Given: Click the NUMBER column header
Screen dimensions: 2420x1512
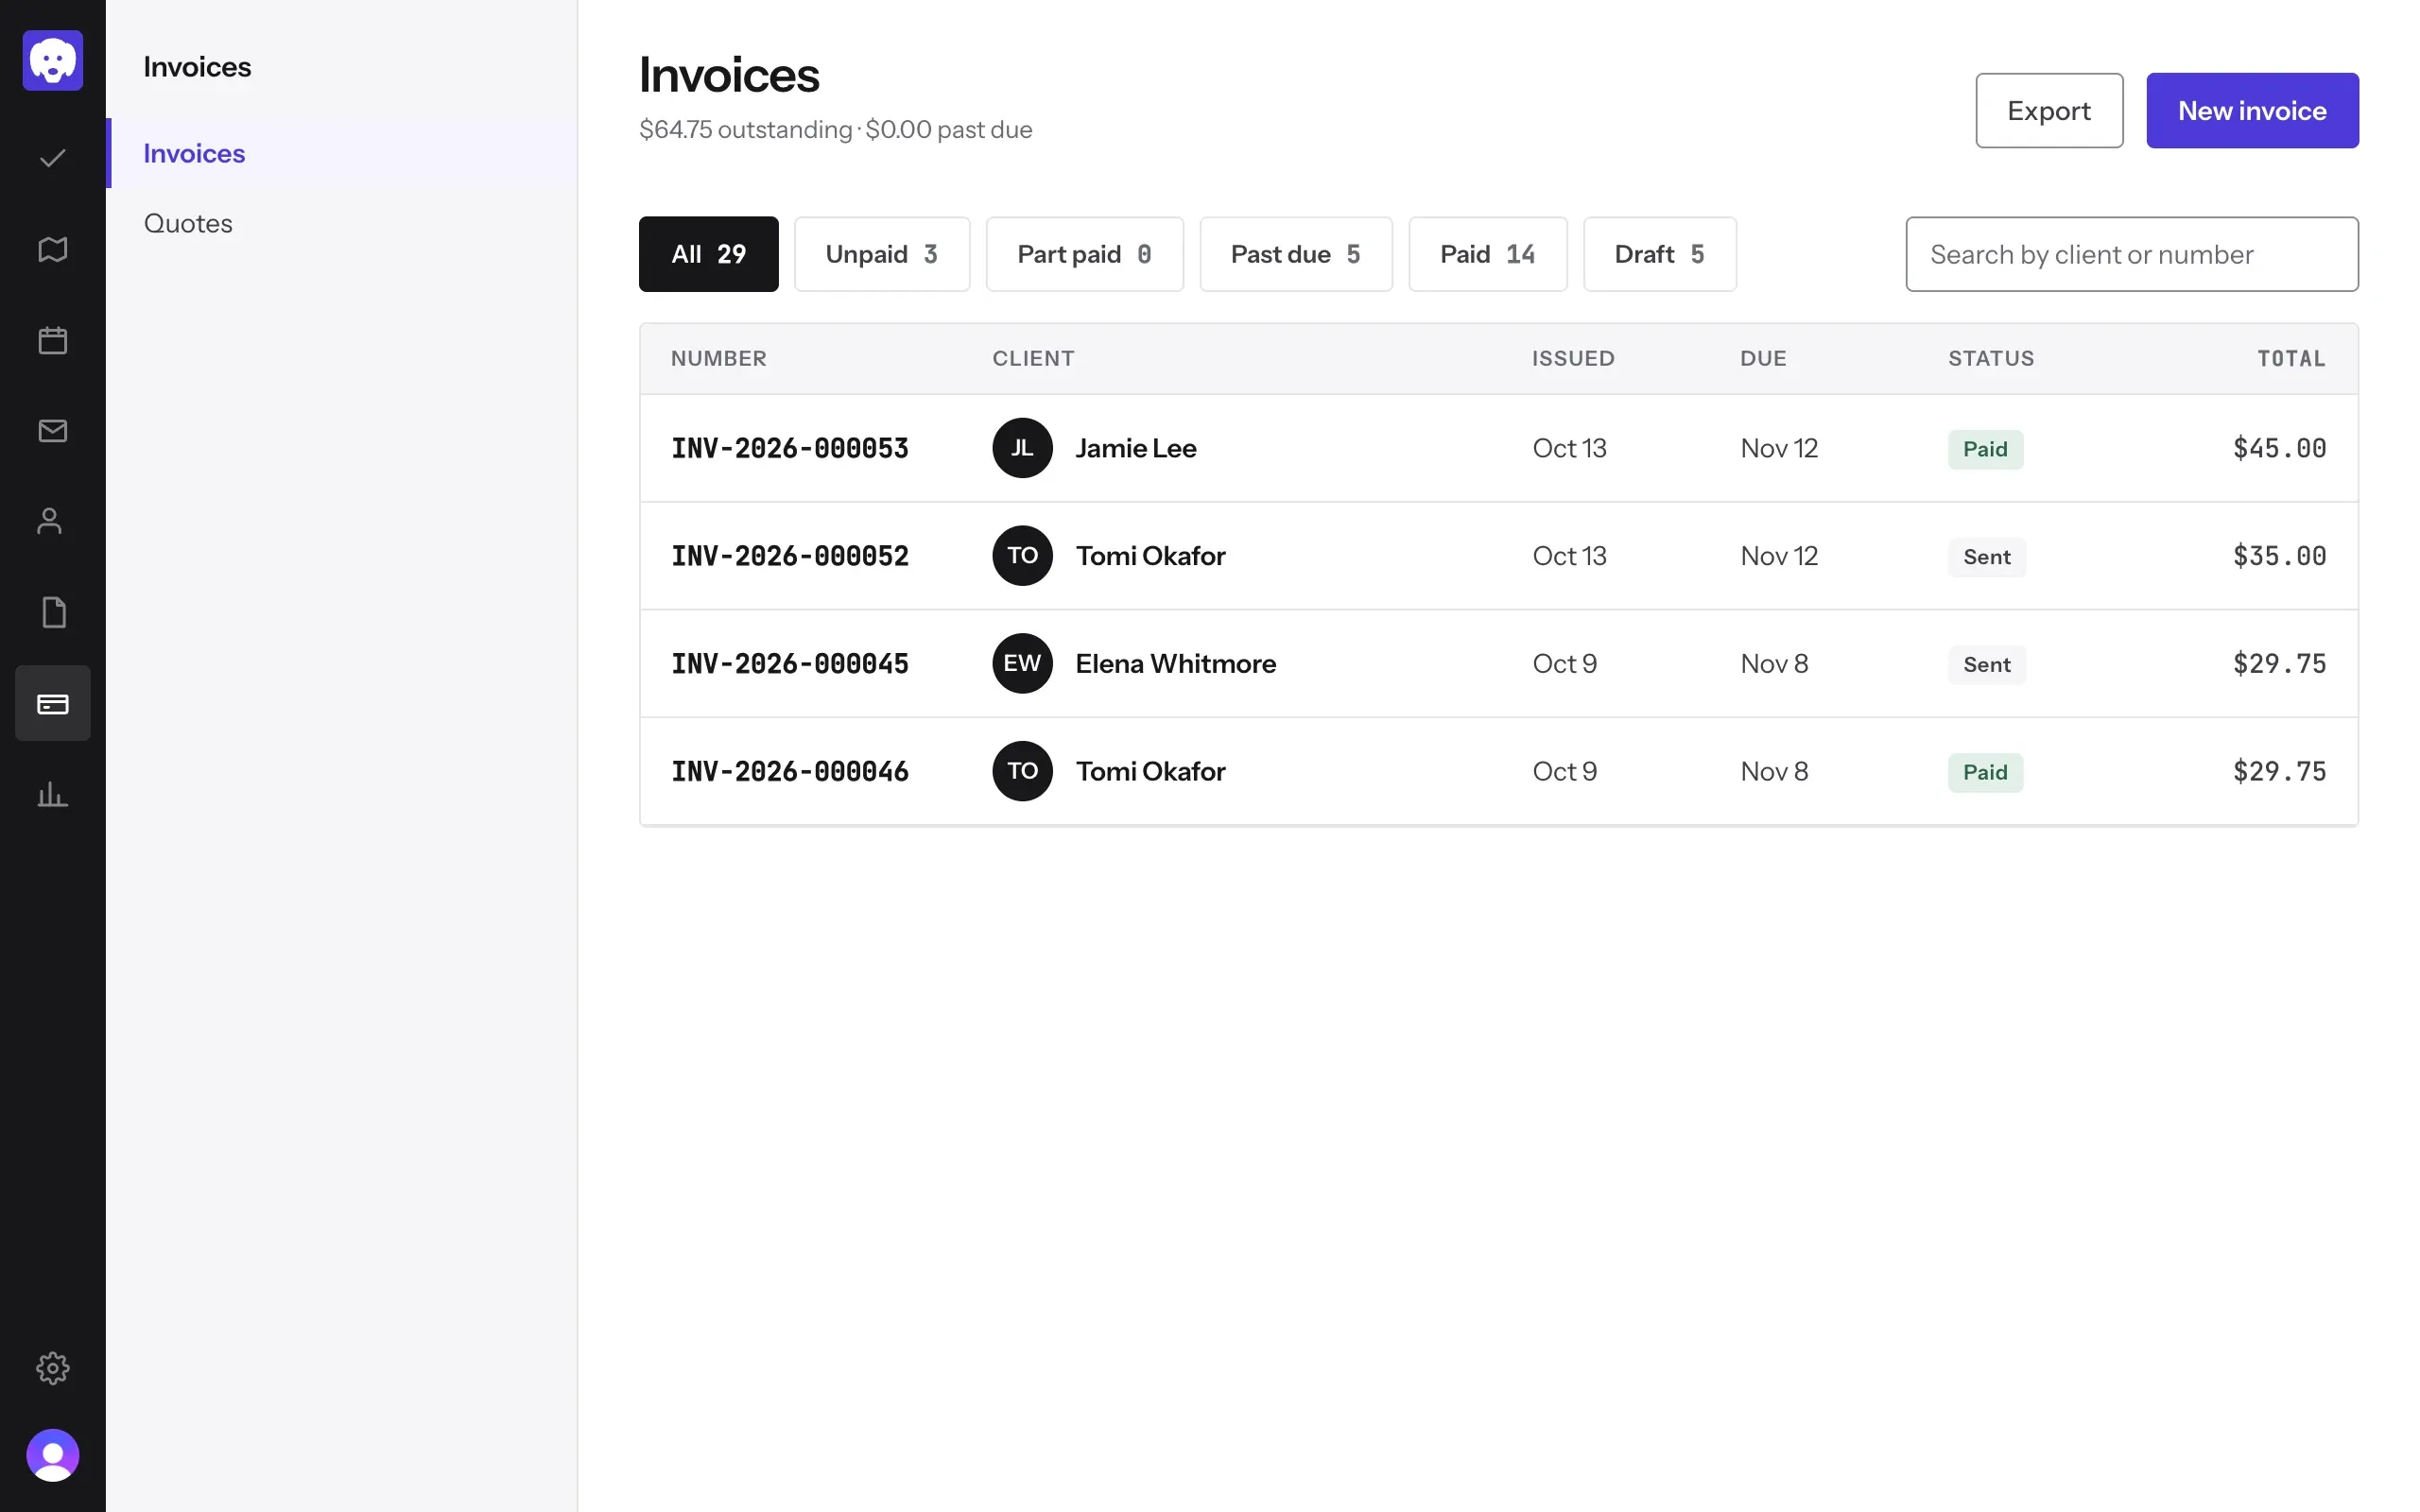Looking at the screenshot, I should coord(718,358).
